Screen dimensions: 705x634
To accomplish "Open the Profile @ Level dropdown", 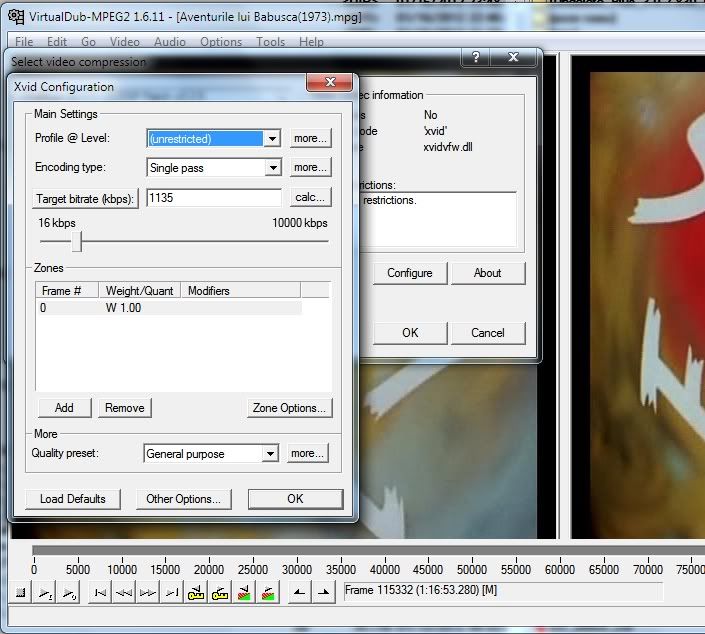I will [272, 139].
